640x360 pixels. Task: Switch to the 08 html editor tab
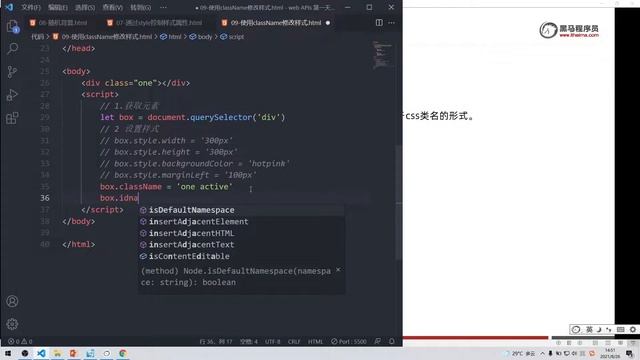point(58,23)
